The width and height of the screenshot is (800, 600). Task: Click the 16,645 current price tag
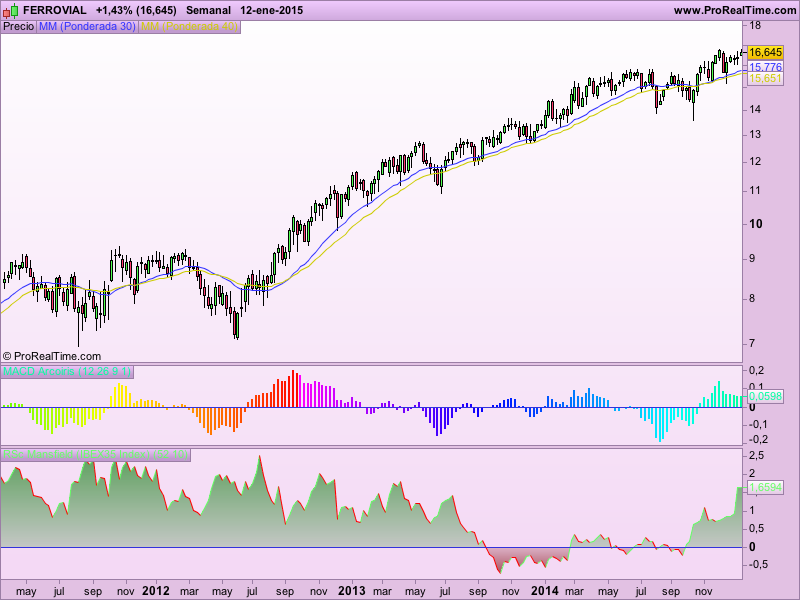tap(765, 52)
